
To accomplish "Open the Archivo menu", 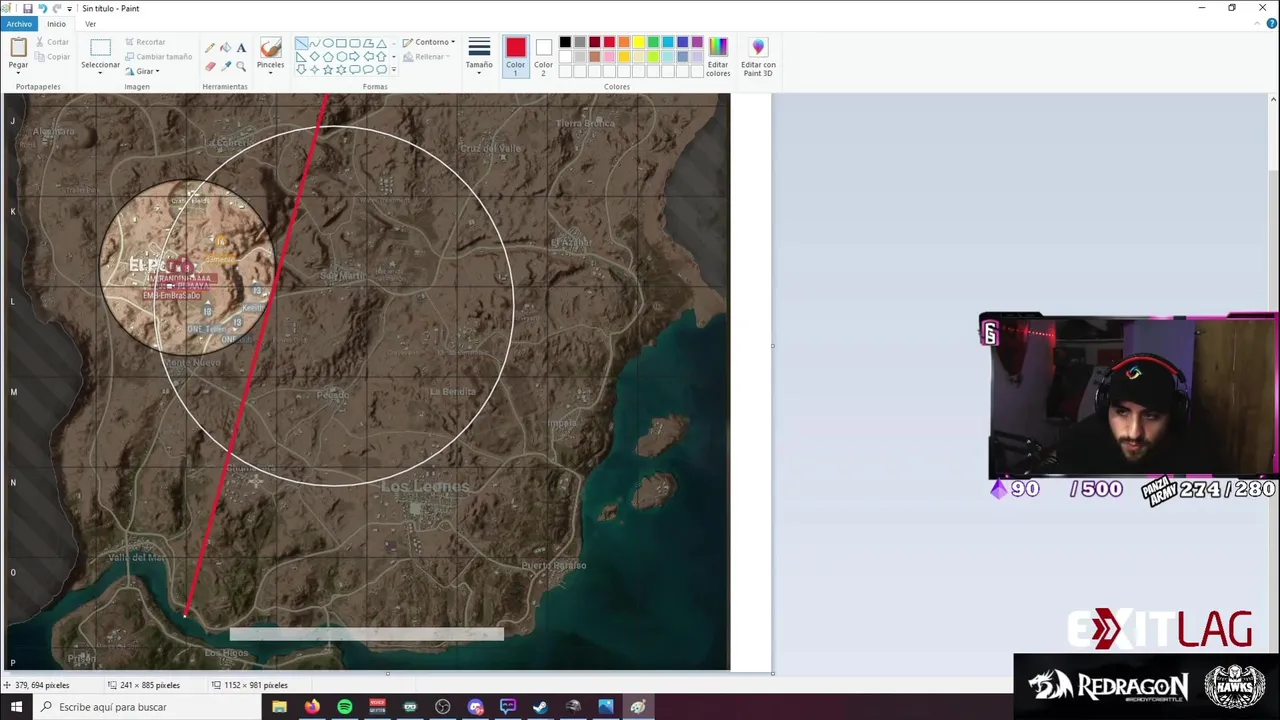I will [x=19, y=24].
